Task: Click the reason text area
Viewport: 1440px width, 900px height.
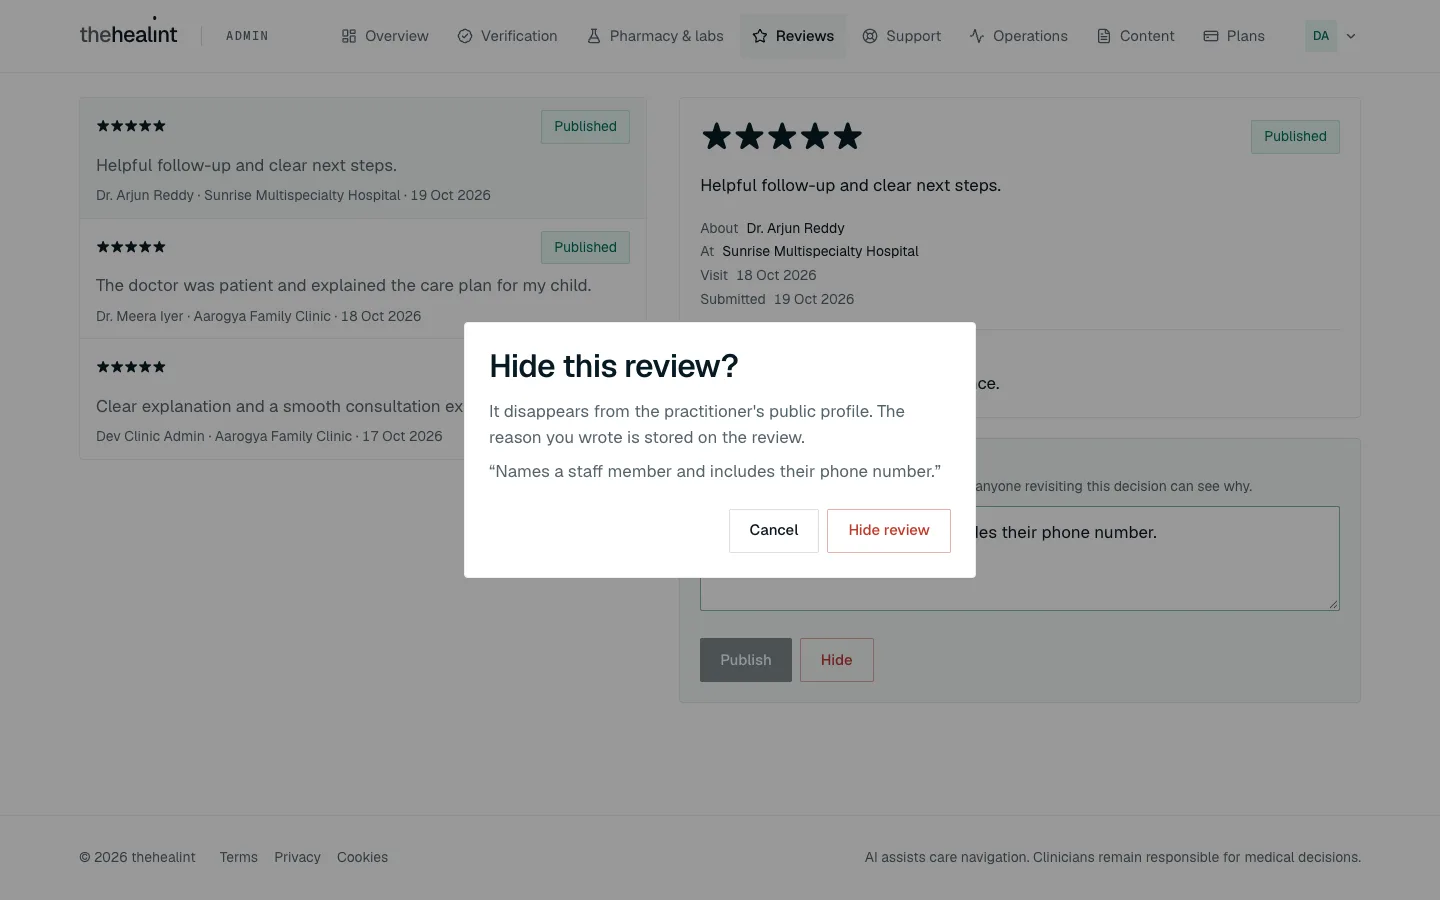Action: click(x=1020, y=558)
